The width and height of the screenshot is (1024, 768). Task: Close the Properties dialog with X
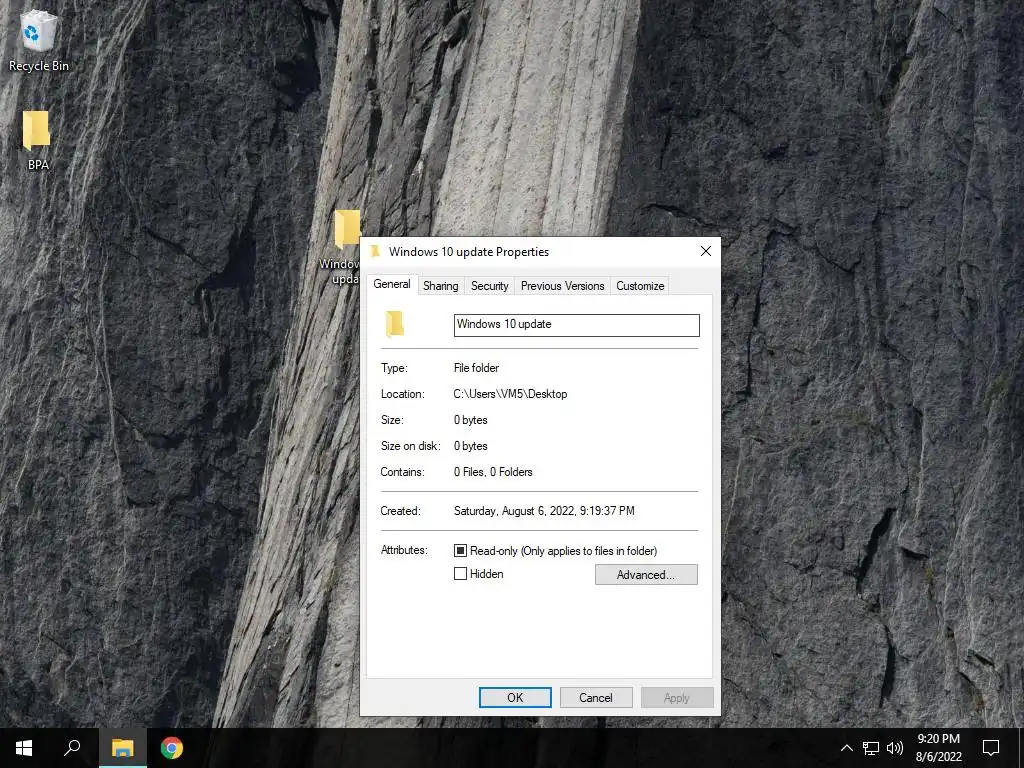click(705, 251)
